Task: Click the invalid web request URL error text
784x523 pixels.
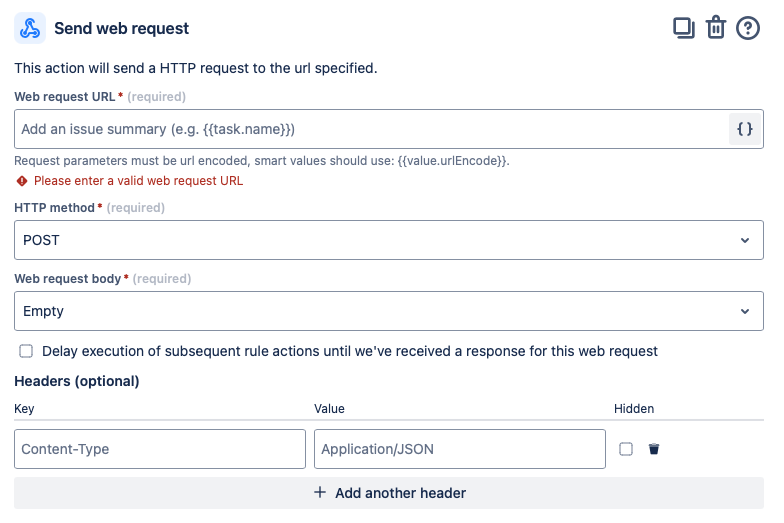Action: pyautogui.click(x=138, y=181)
